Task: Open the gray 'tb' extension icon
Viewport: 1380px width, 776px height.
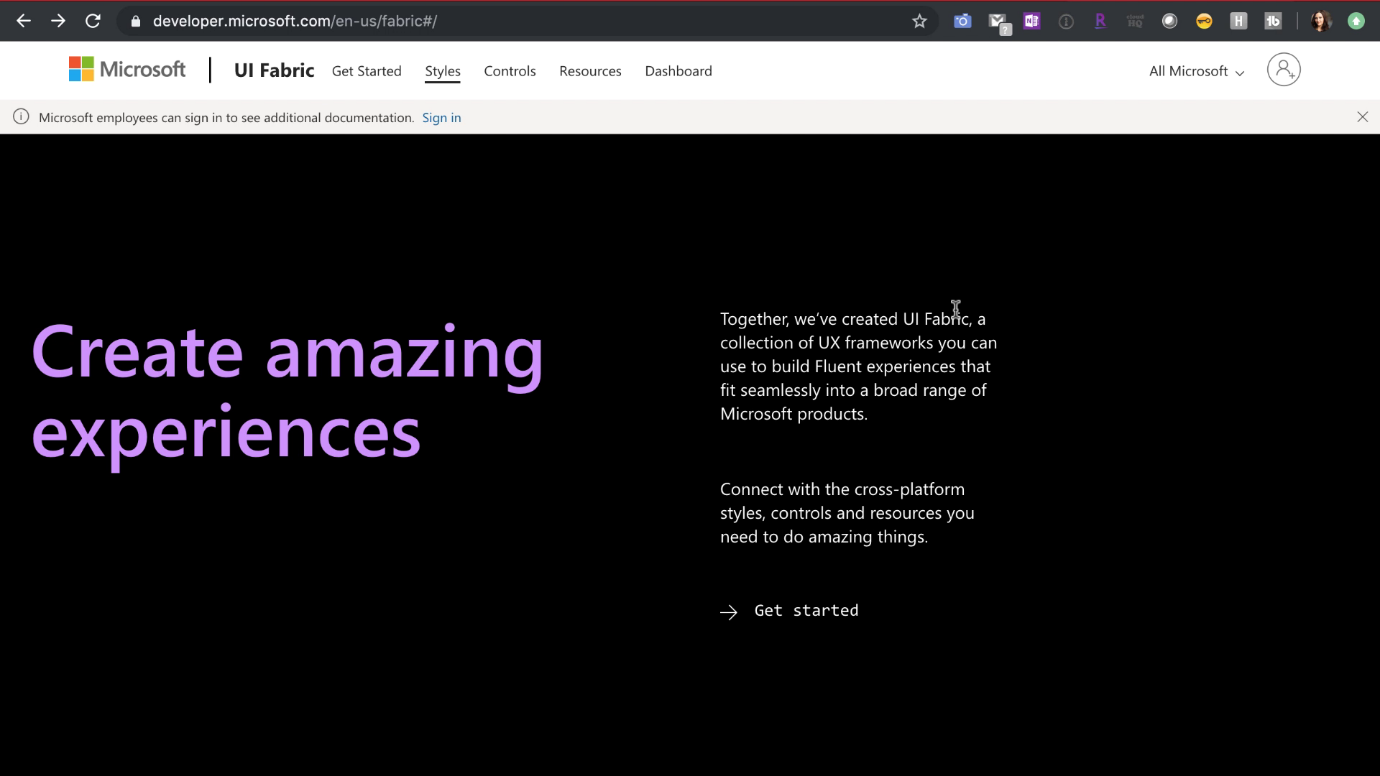Action: point(1273,21)
